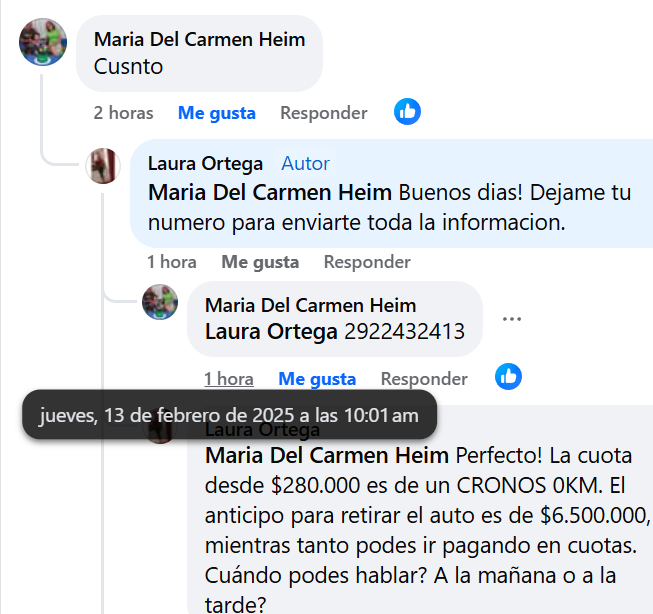Toggle Me gusta on Laura's Buenos dias reply

point(260,262)
